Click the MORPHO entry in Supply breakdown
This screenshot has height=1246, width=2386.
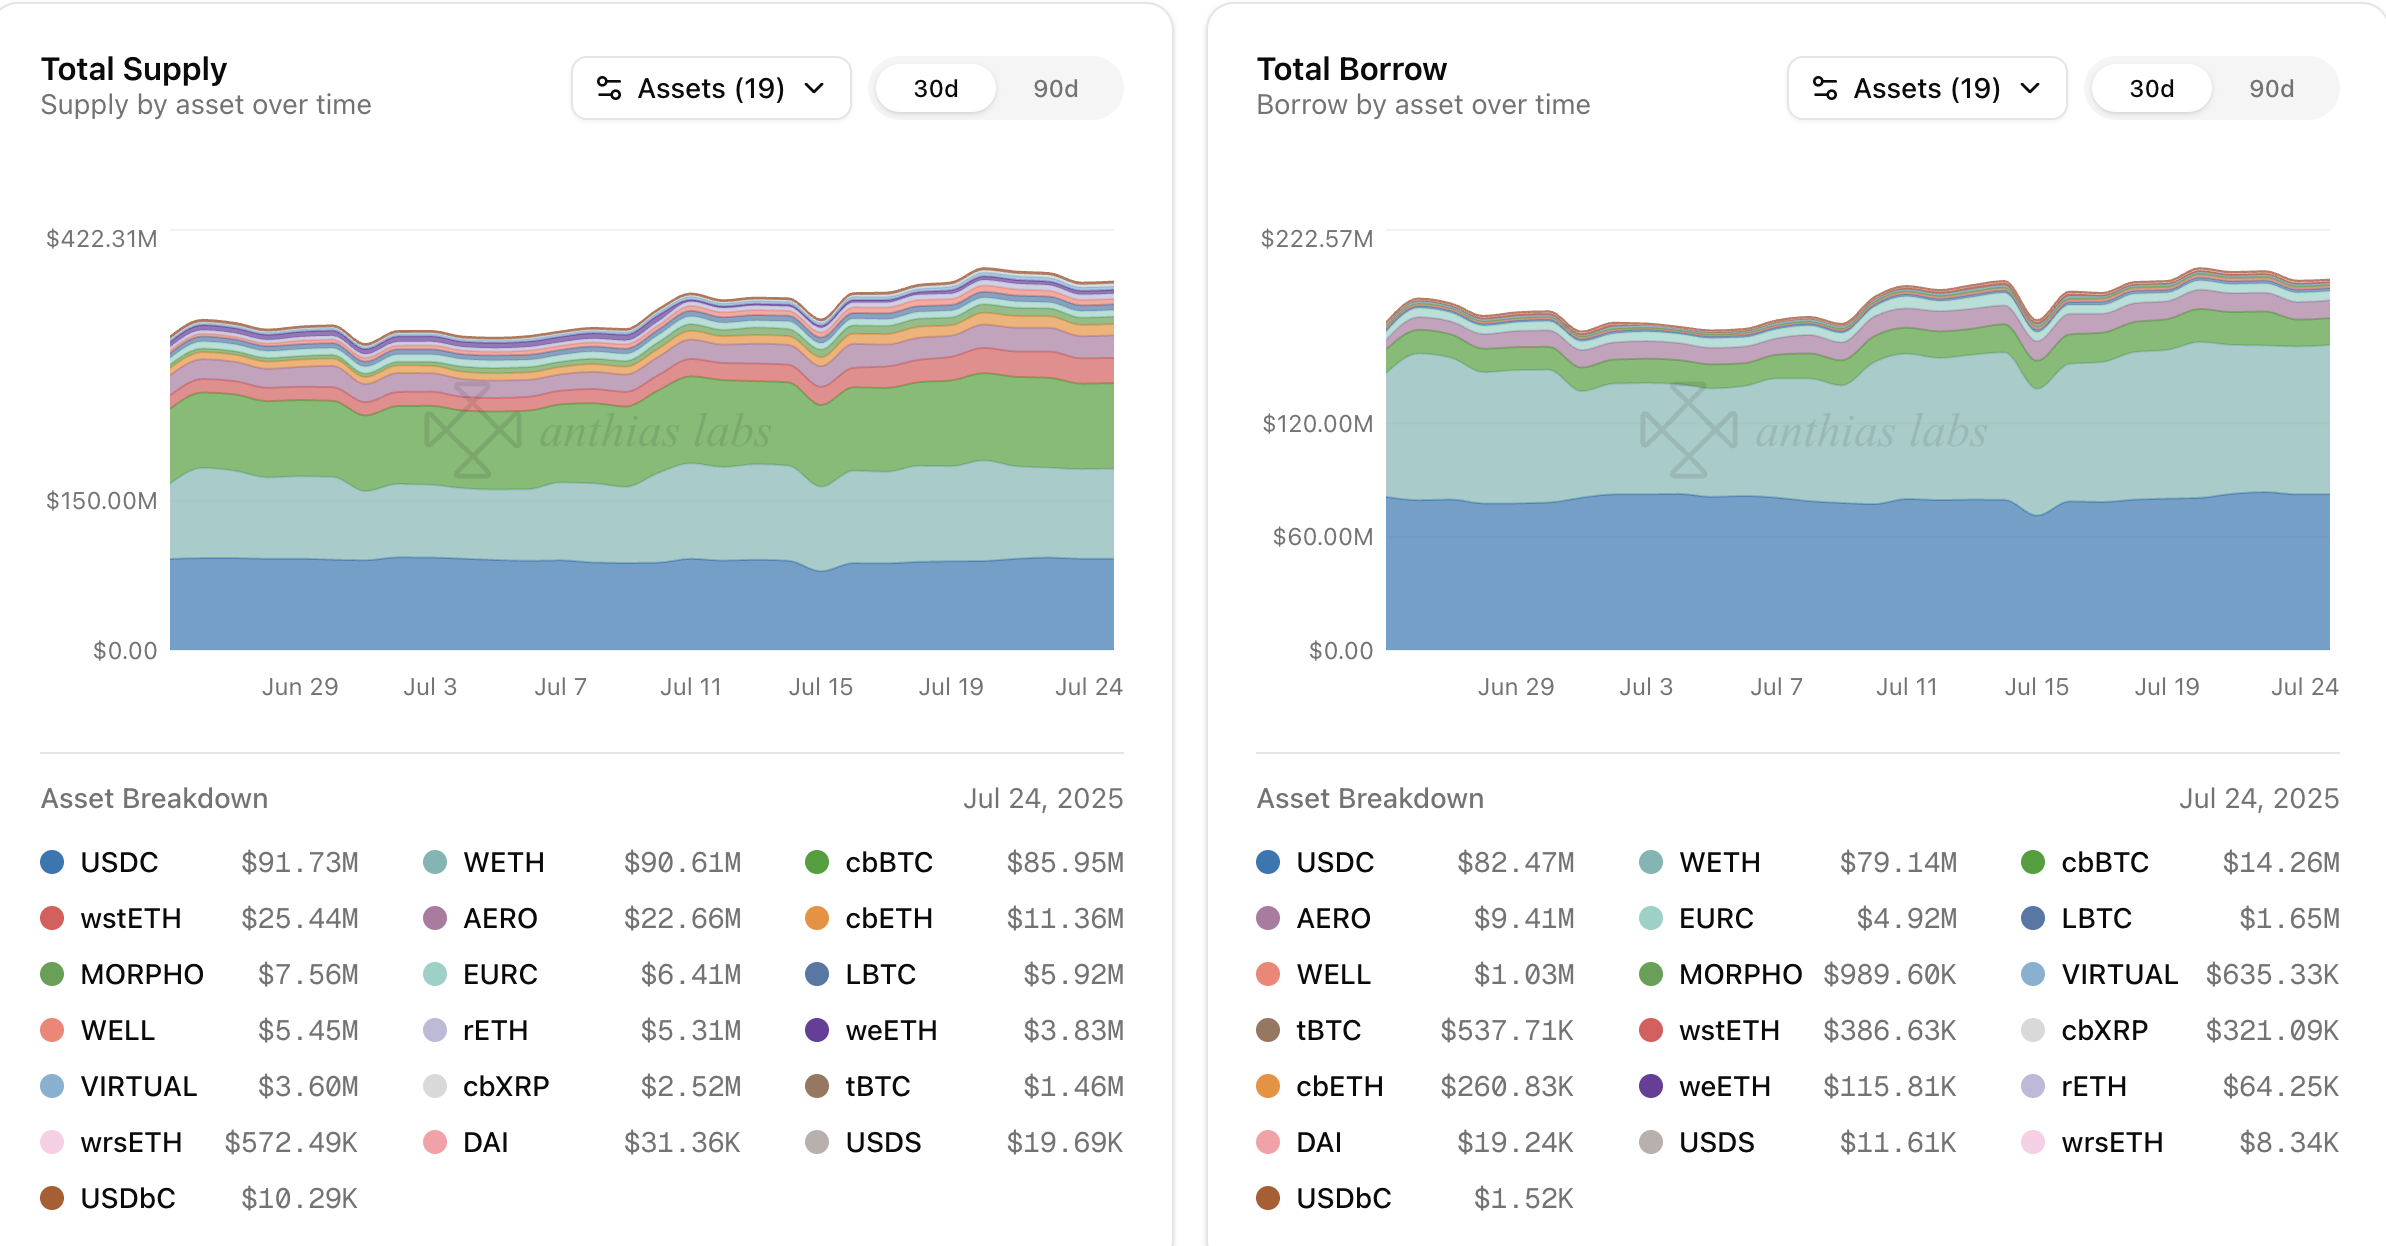pos(142,974)
